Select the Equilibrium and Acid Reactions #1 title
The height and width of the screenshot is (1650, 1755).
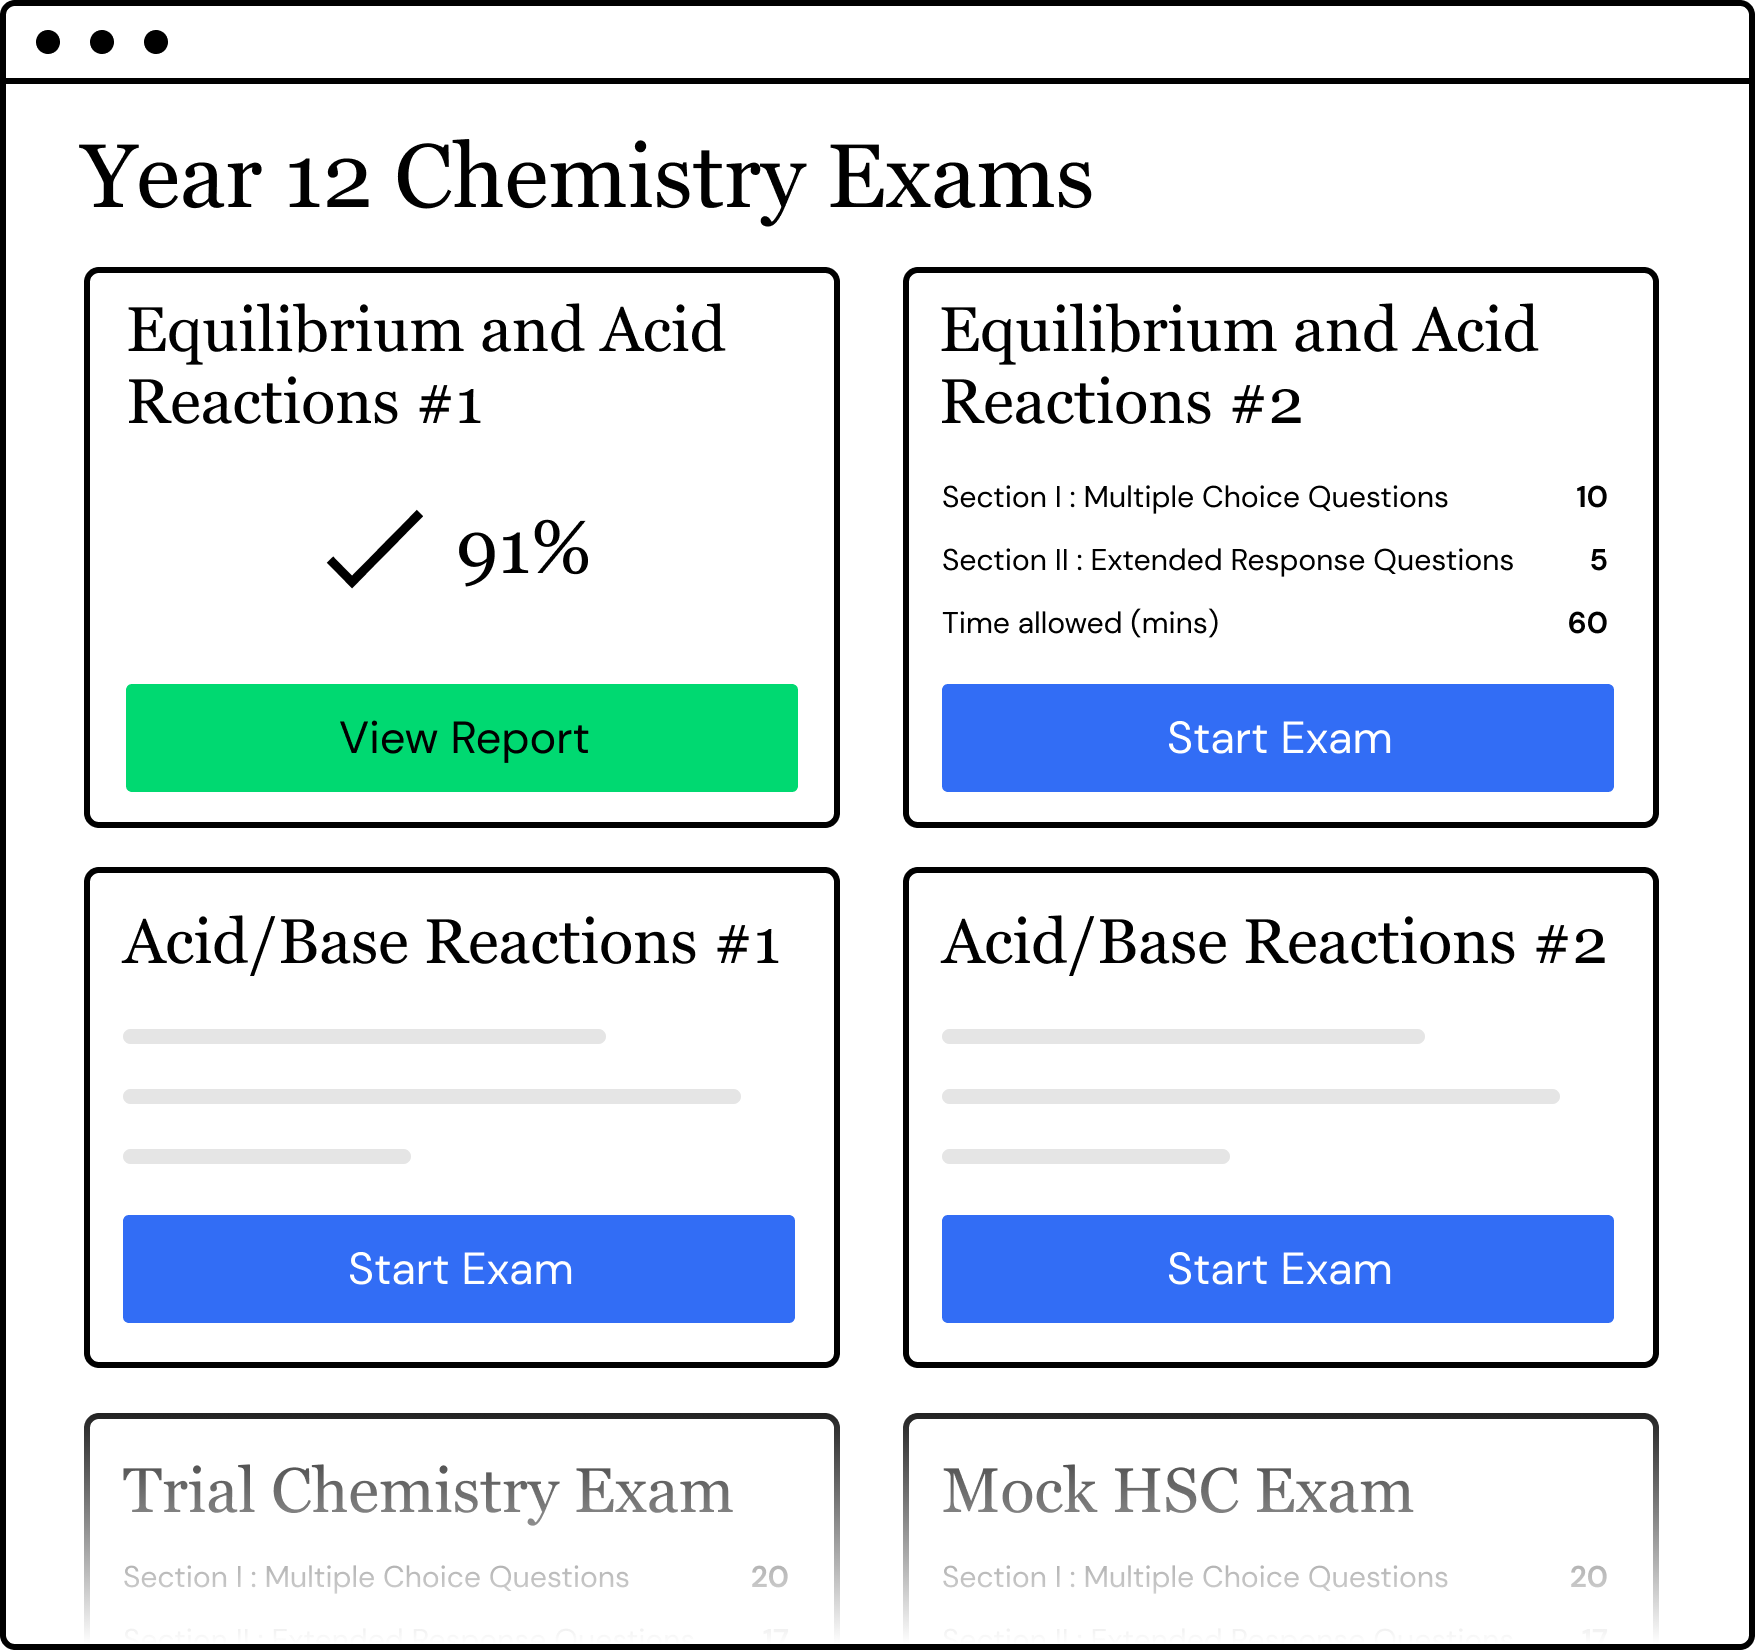pyautogui.click(x=426, y=366)
